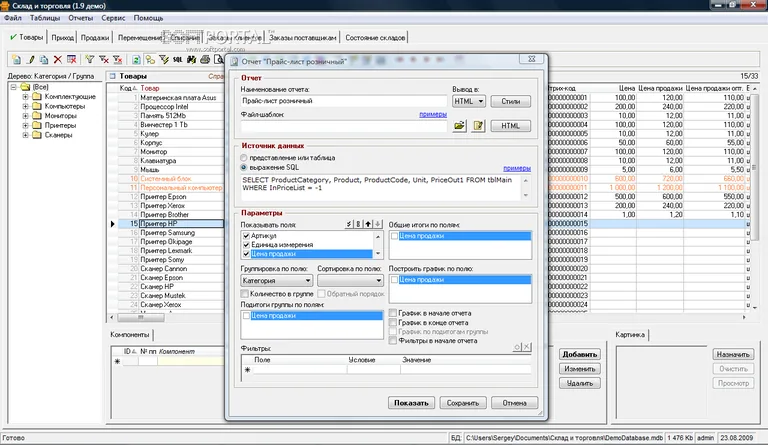Switch to the 'Продажи' tab

(x=95, y=37)
